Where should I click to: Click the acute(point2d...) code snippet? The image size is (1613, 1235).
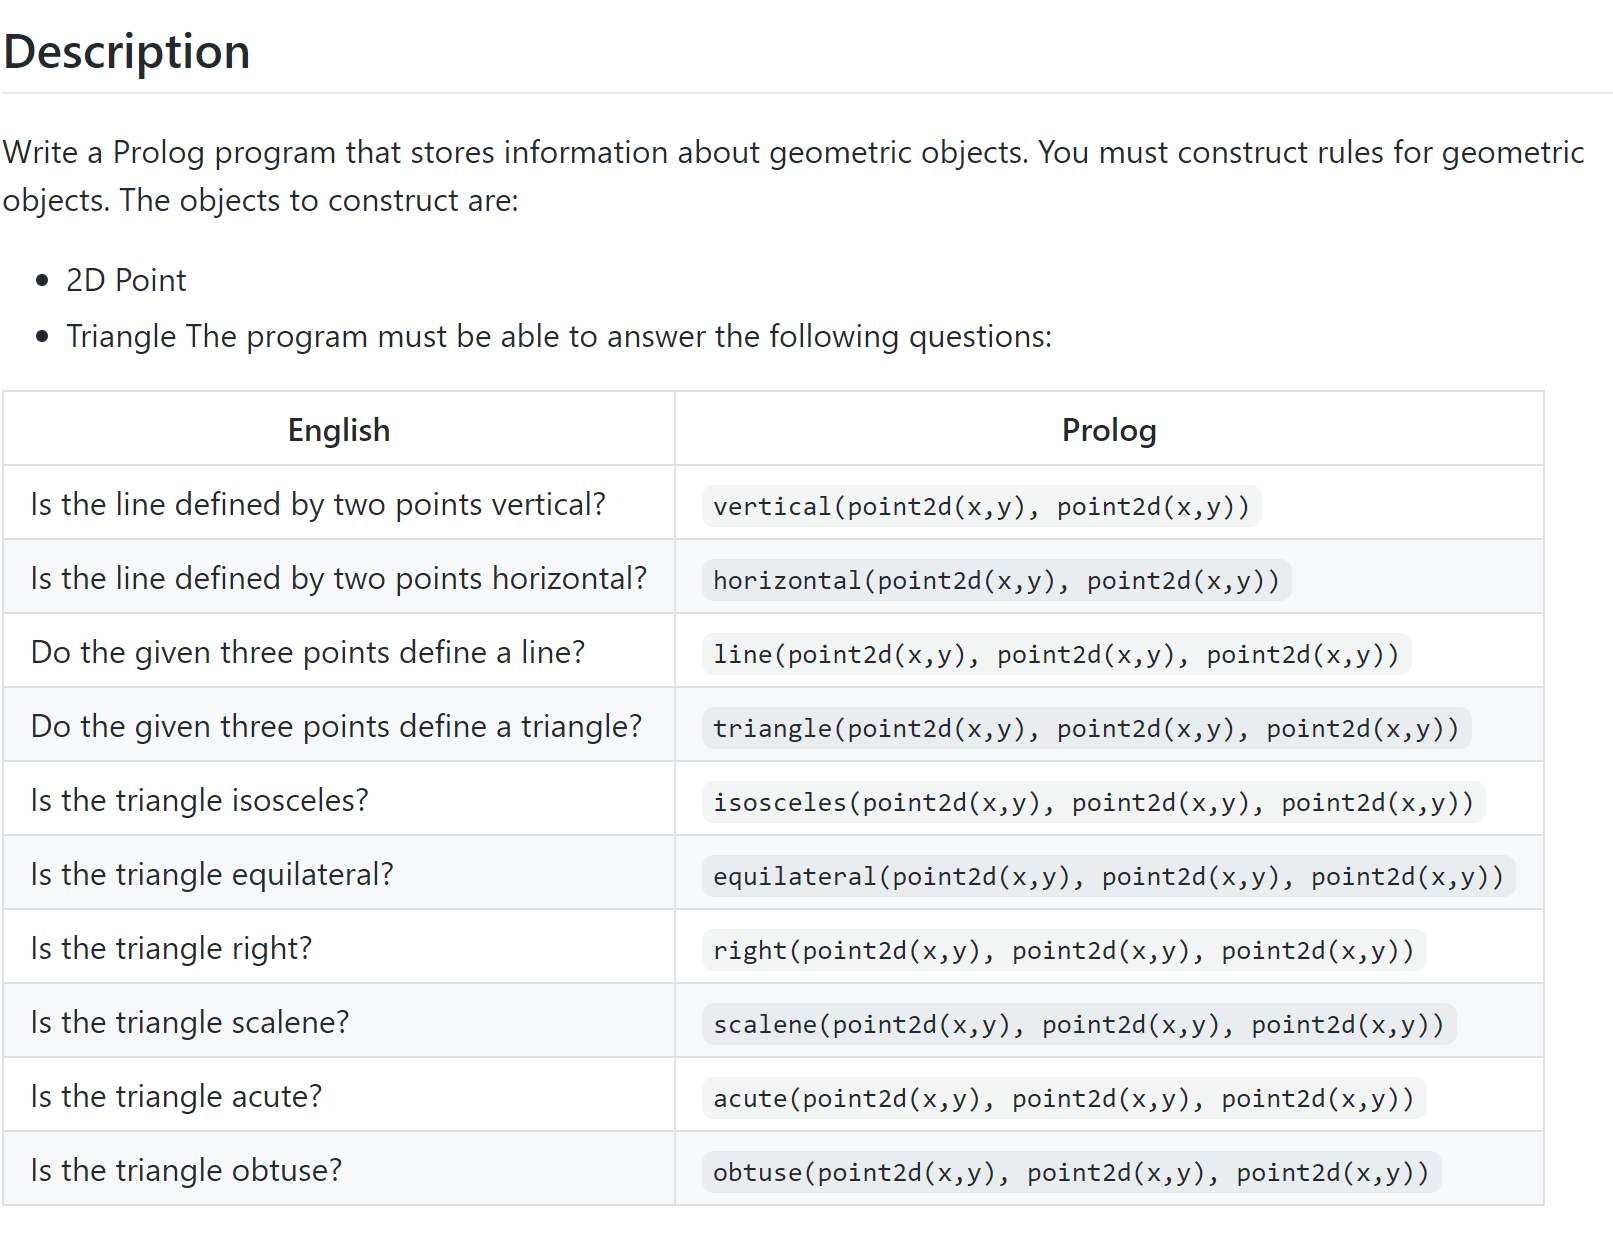pos(1062,1099)
